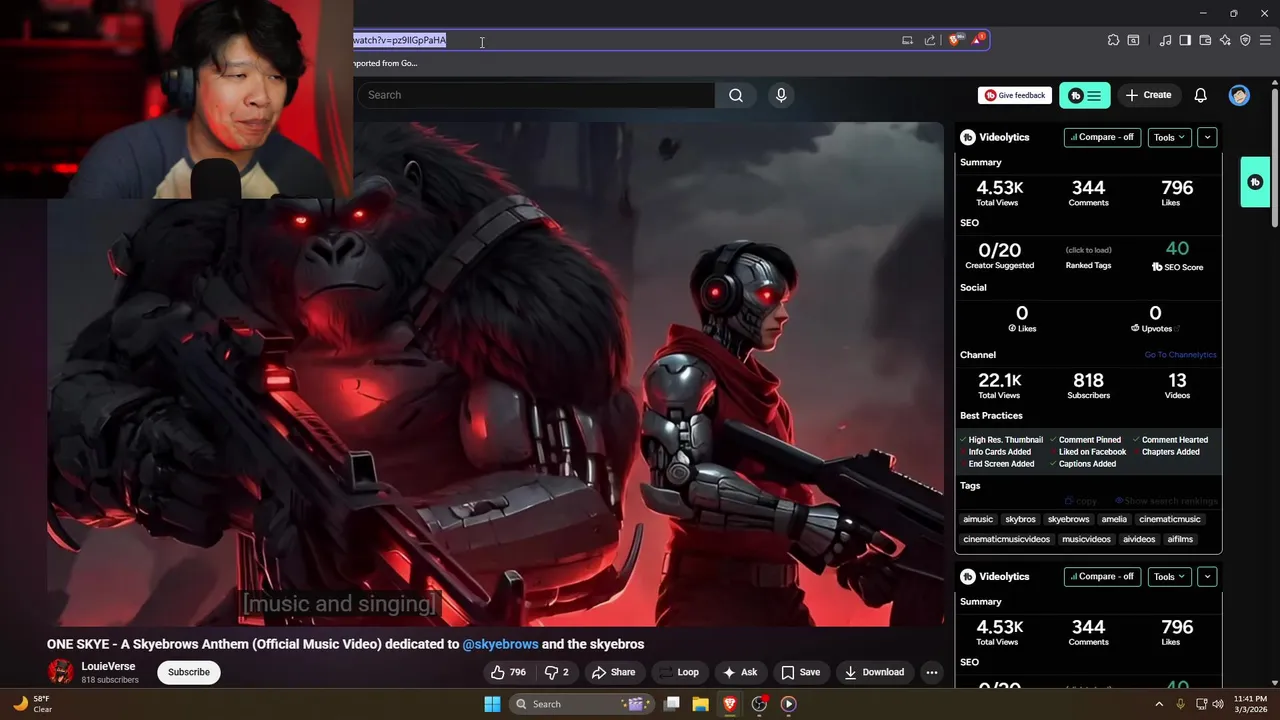1280x720 pixels.
Task: Click the OBS Studio taskbar icon
Action: coord(759,704)
